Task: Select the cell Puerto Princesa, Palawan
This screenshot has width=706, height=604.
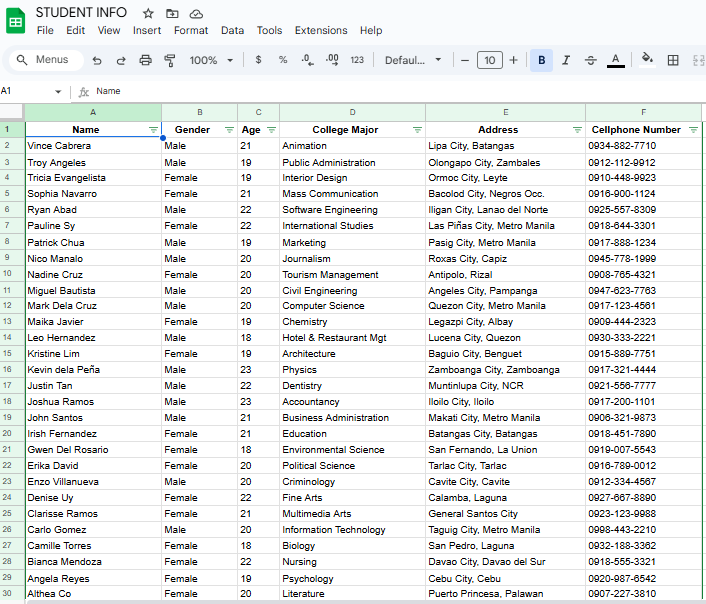Action: 506,594
